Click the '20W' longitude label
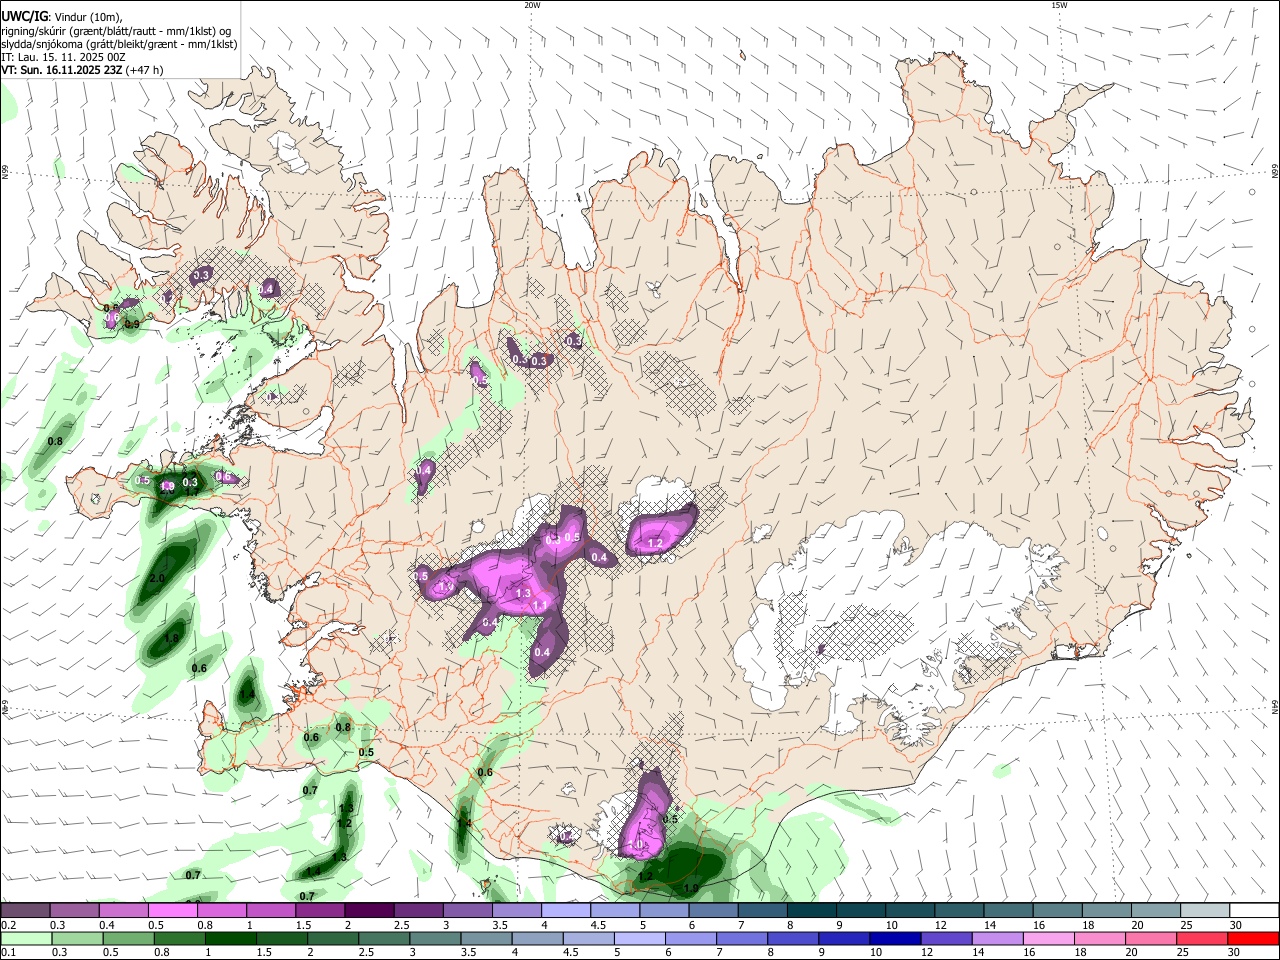The height and width of the screenshot is (960, 1280). coord(532,5)
